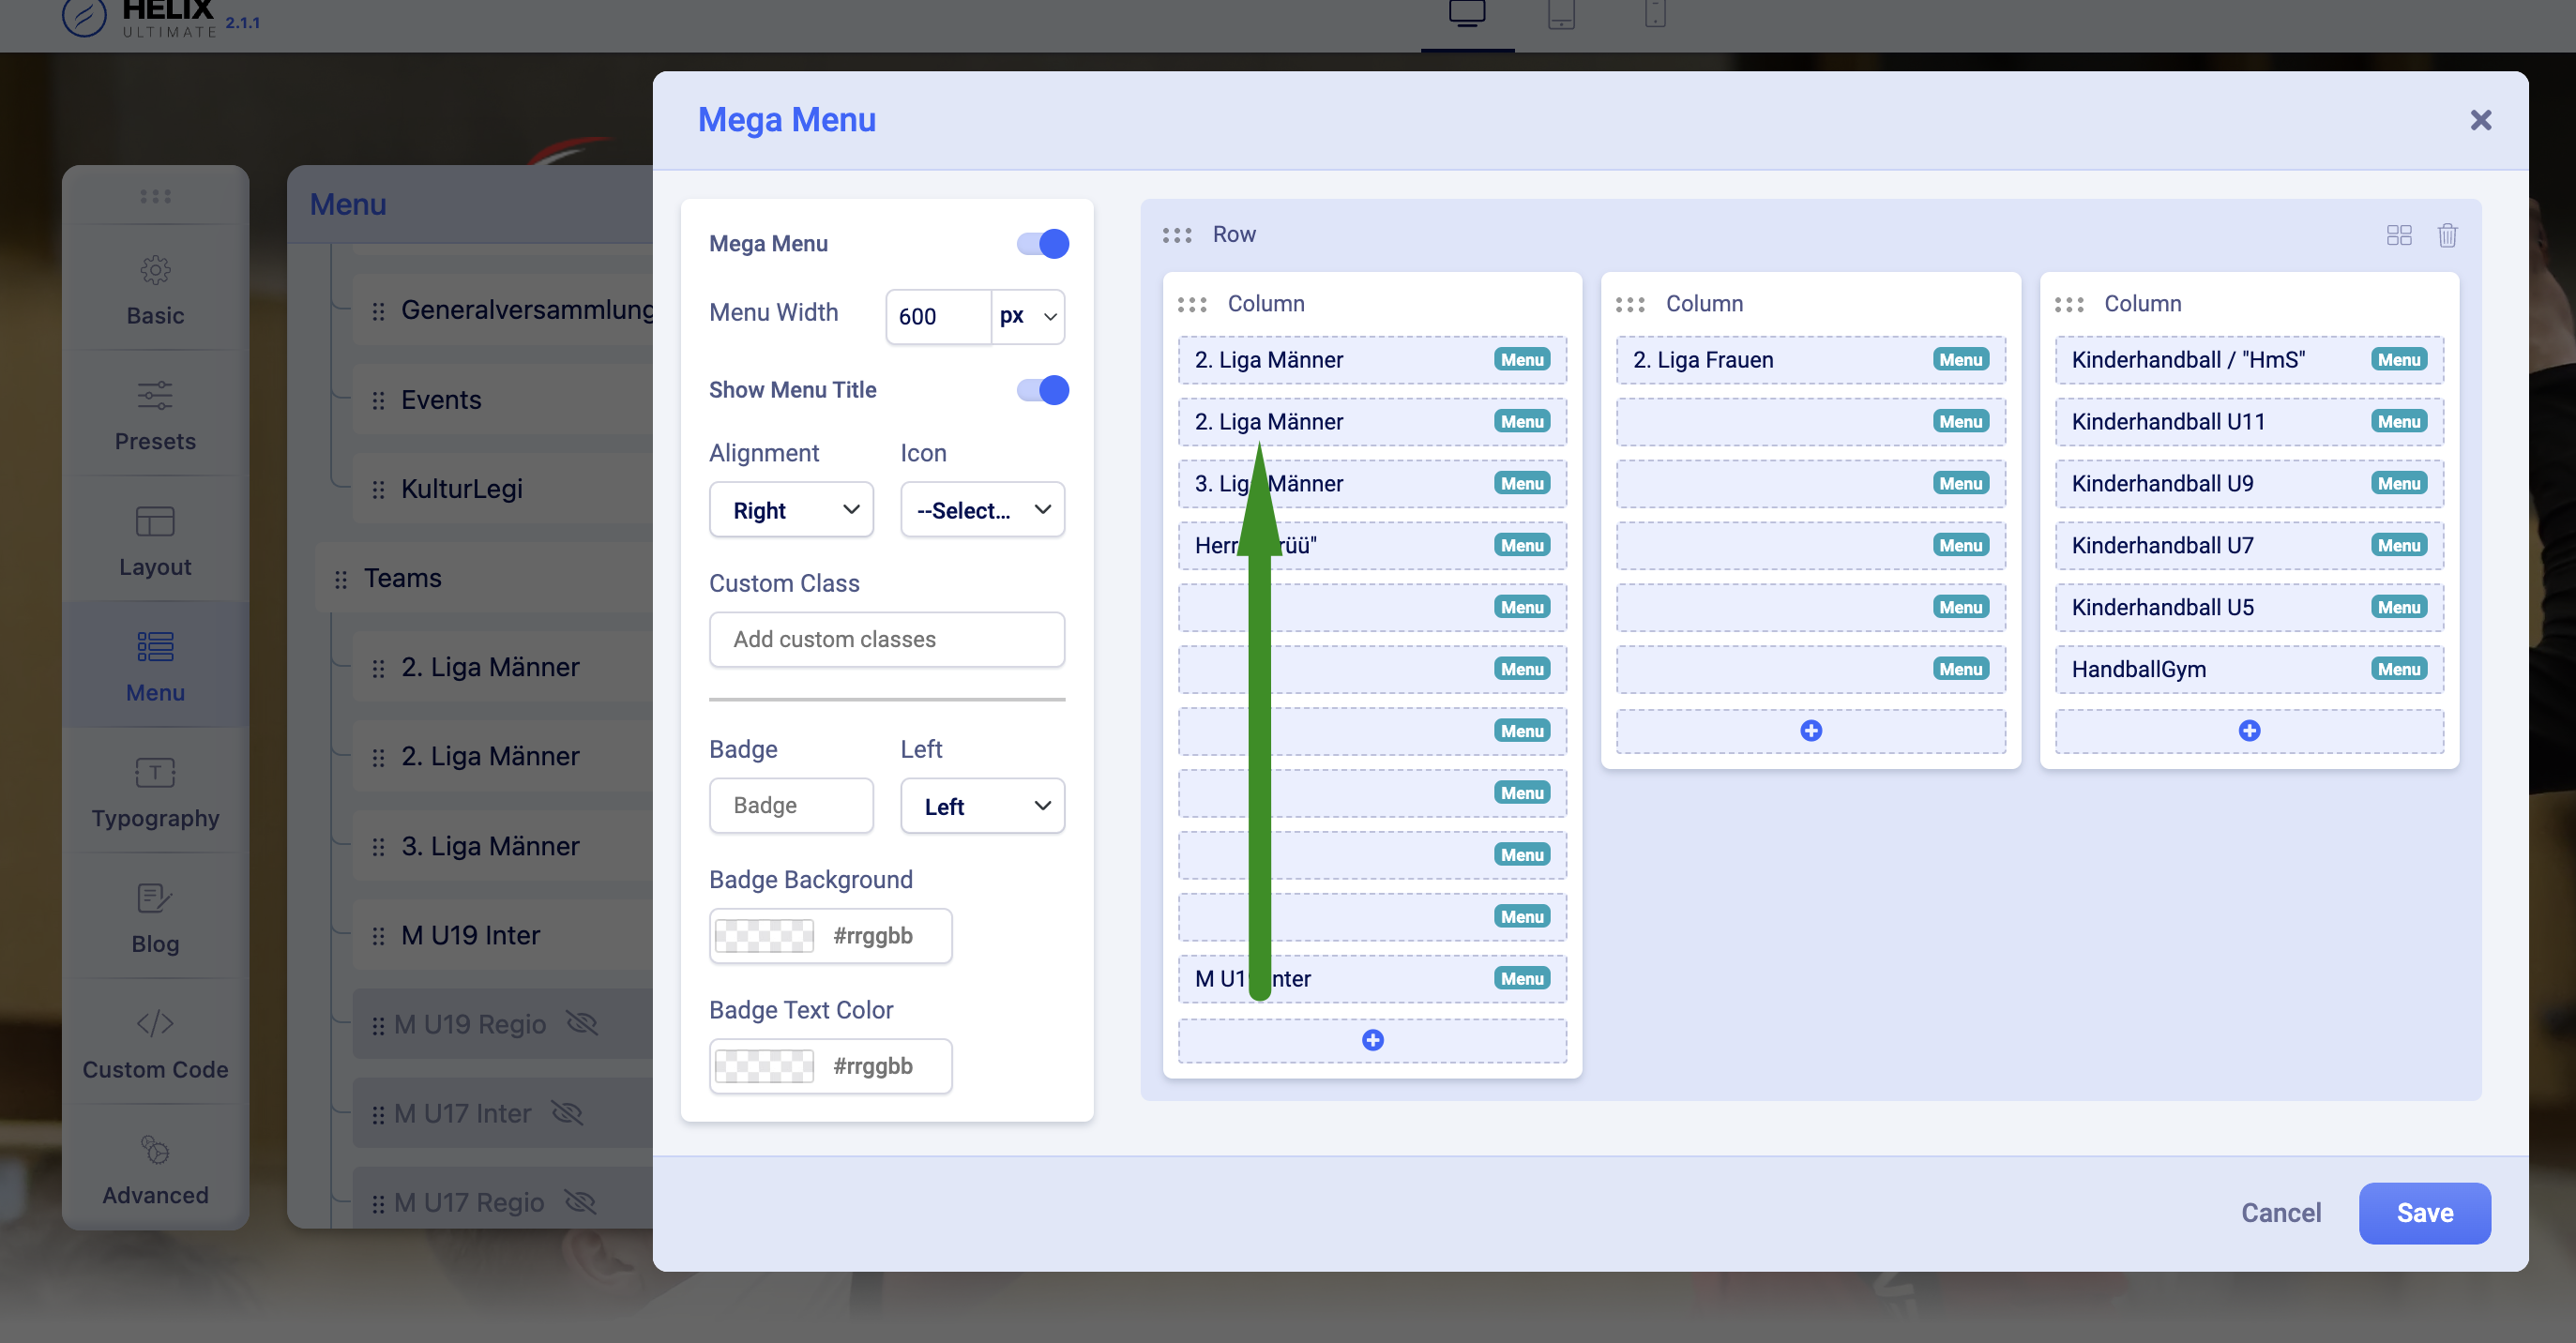Open the Layout sidebar section
Image resolution: width=2576 pixels, height=1343 pixels.
pyautogui.click(x=155, y=540)
